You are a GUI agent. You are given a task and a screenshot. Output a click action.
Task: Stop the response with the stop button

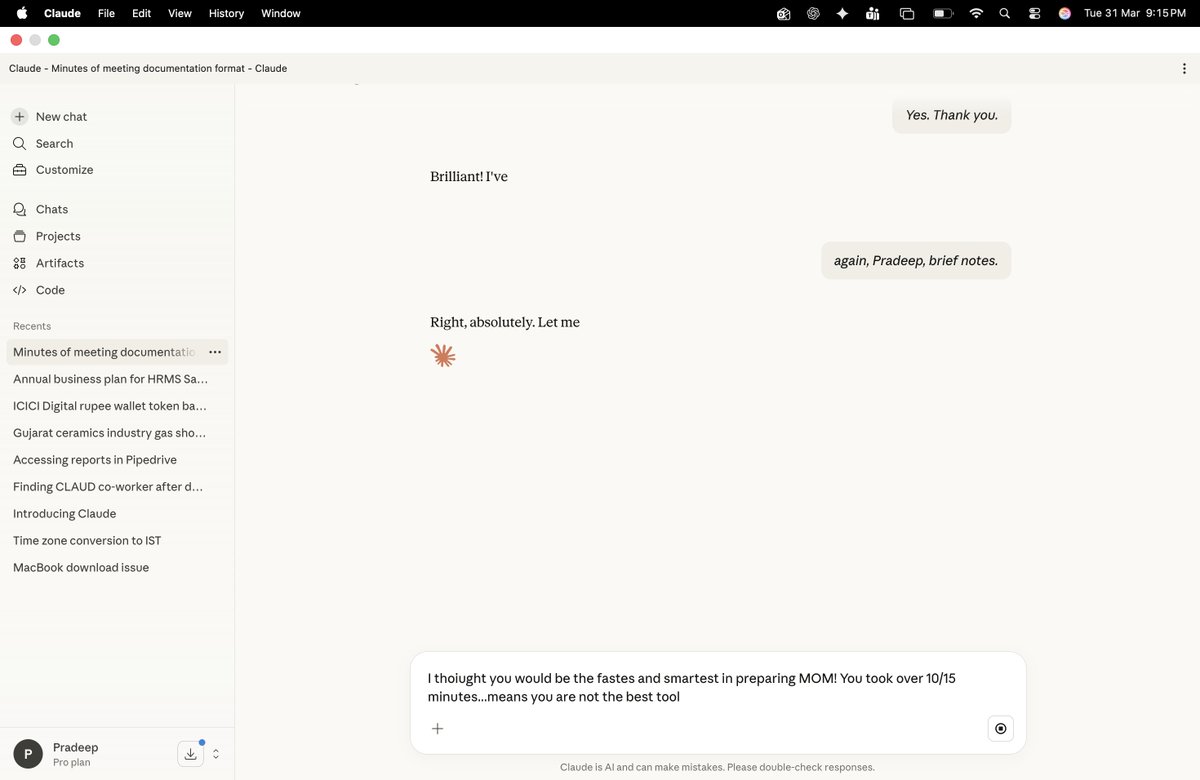(x=1001, y=729)
